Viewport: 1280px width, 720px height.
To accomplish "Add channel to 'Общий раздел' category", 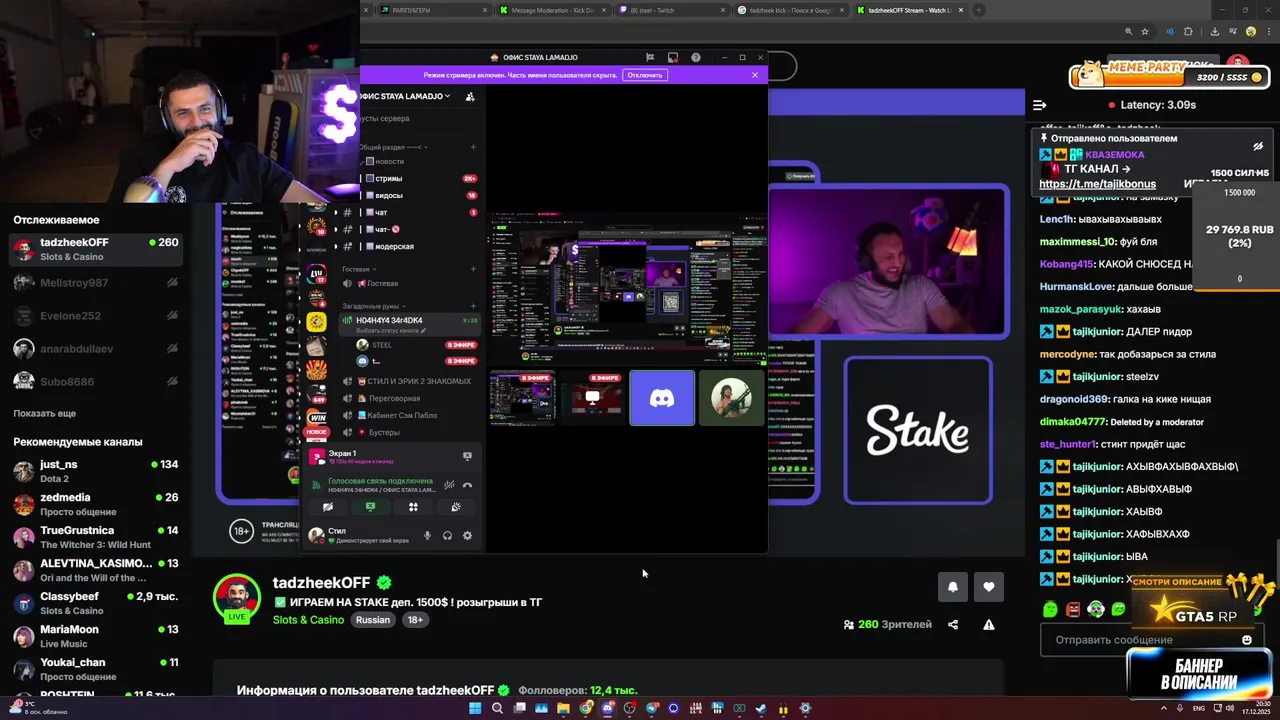I will [x=473, y=147].
